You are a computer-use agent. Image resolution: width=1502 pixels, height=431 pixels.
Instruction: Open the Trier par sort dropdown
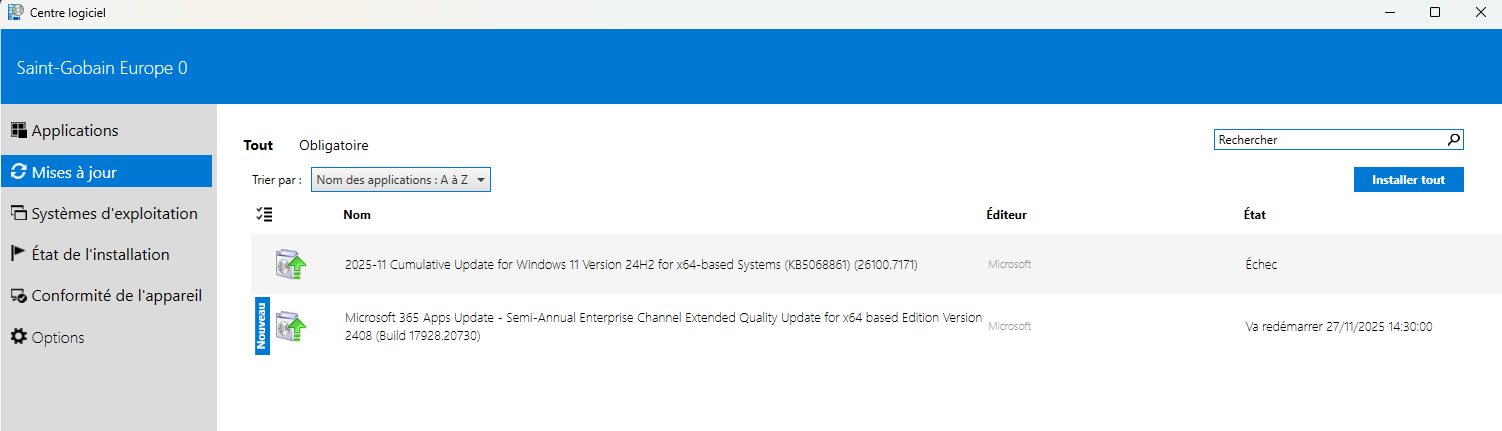point(400,180)
